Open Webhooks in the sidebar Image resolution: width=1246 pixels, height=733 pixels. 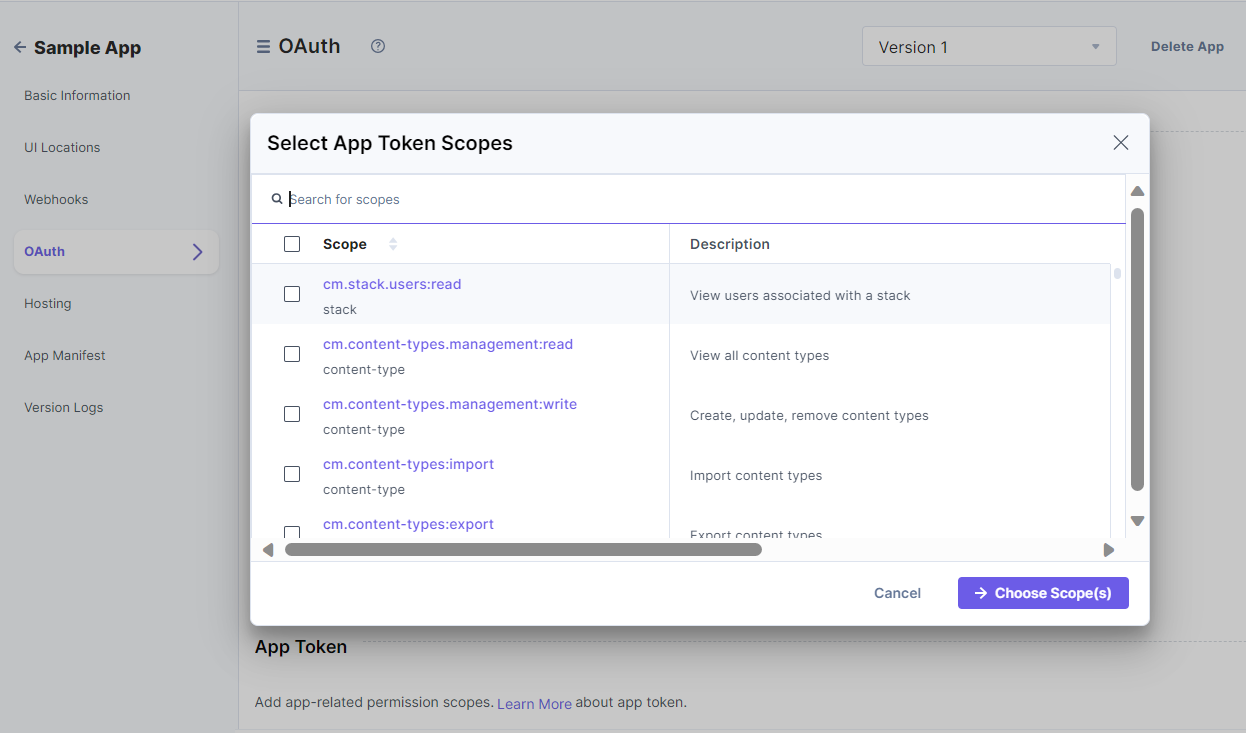(56, 200)
